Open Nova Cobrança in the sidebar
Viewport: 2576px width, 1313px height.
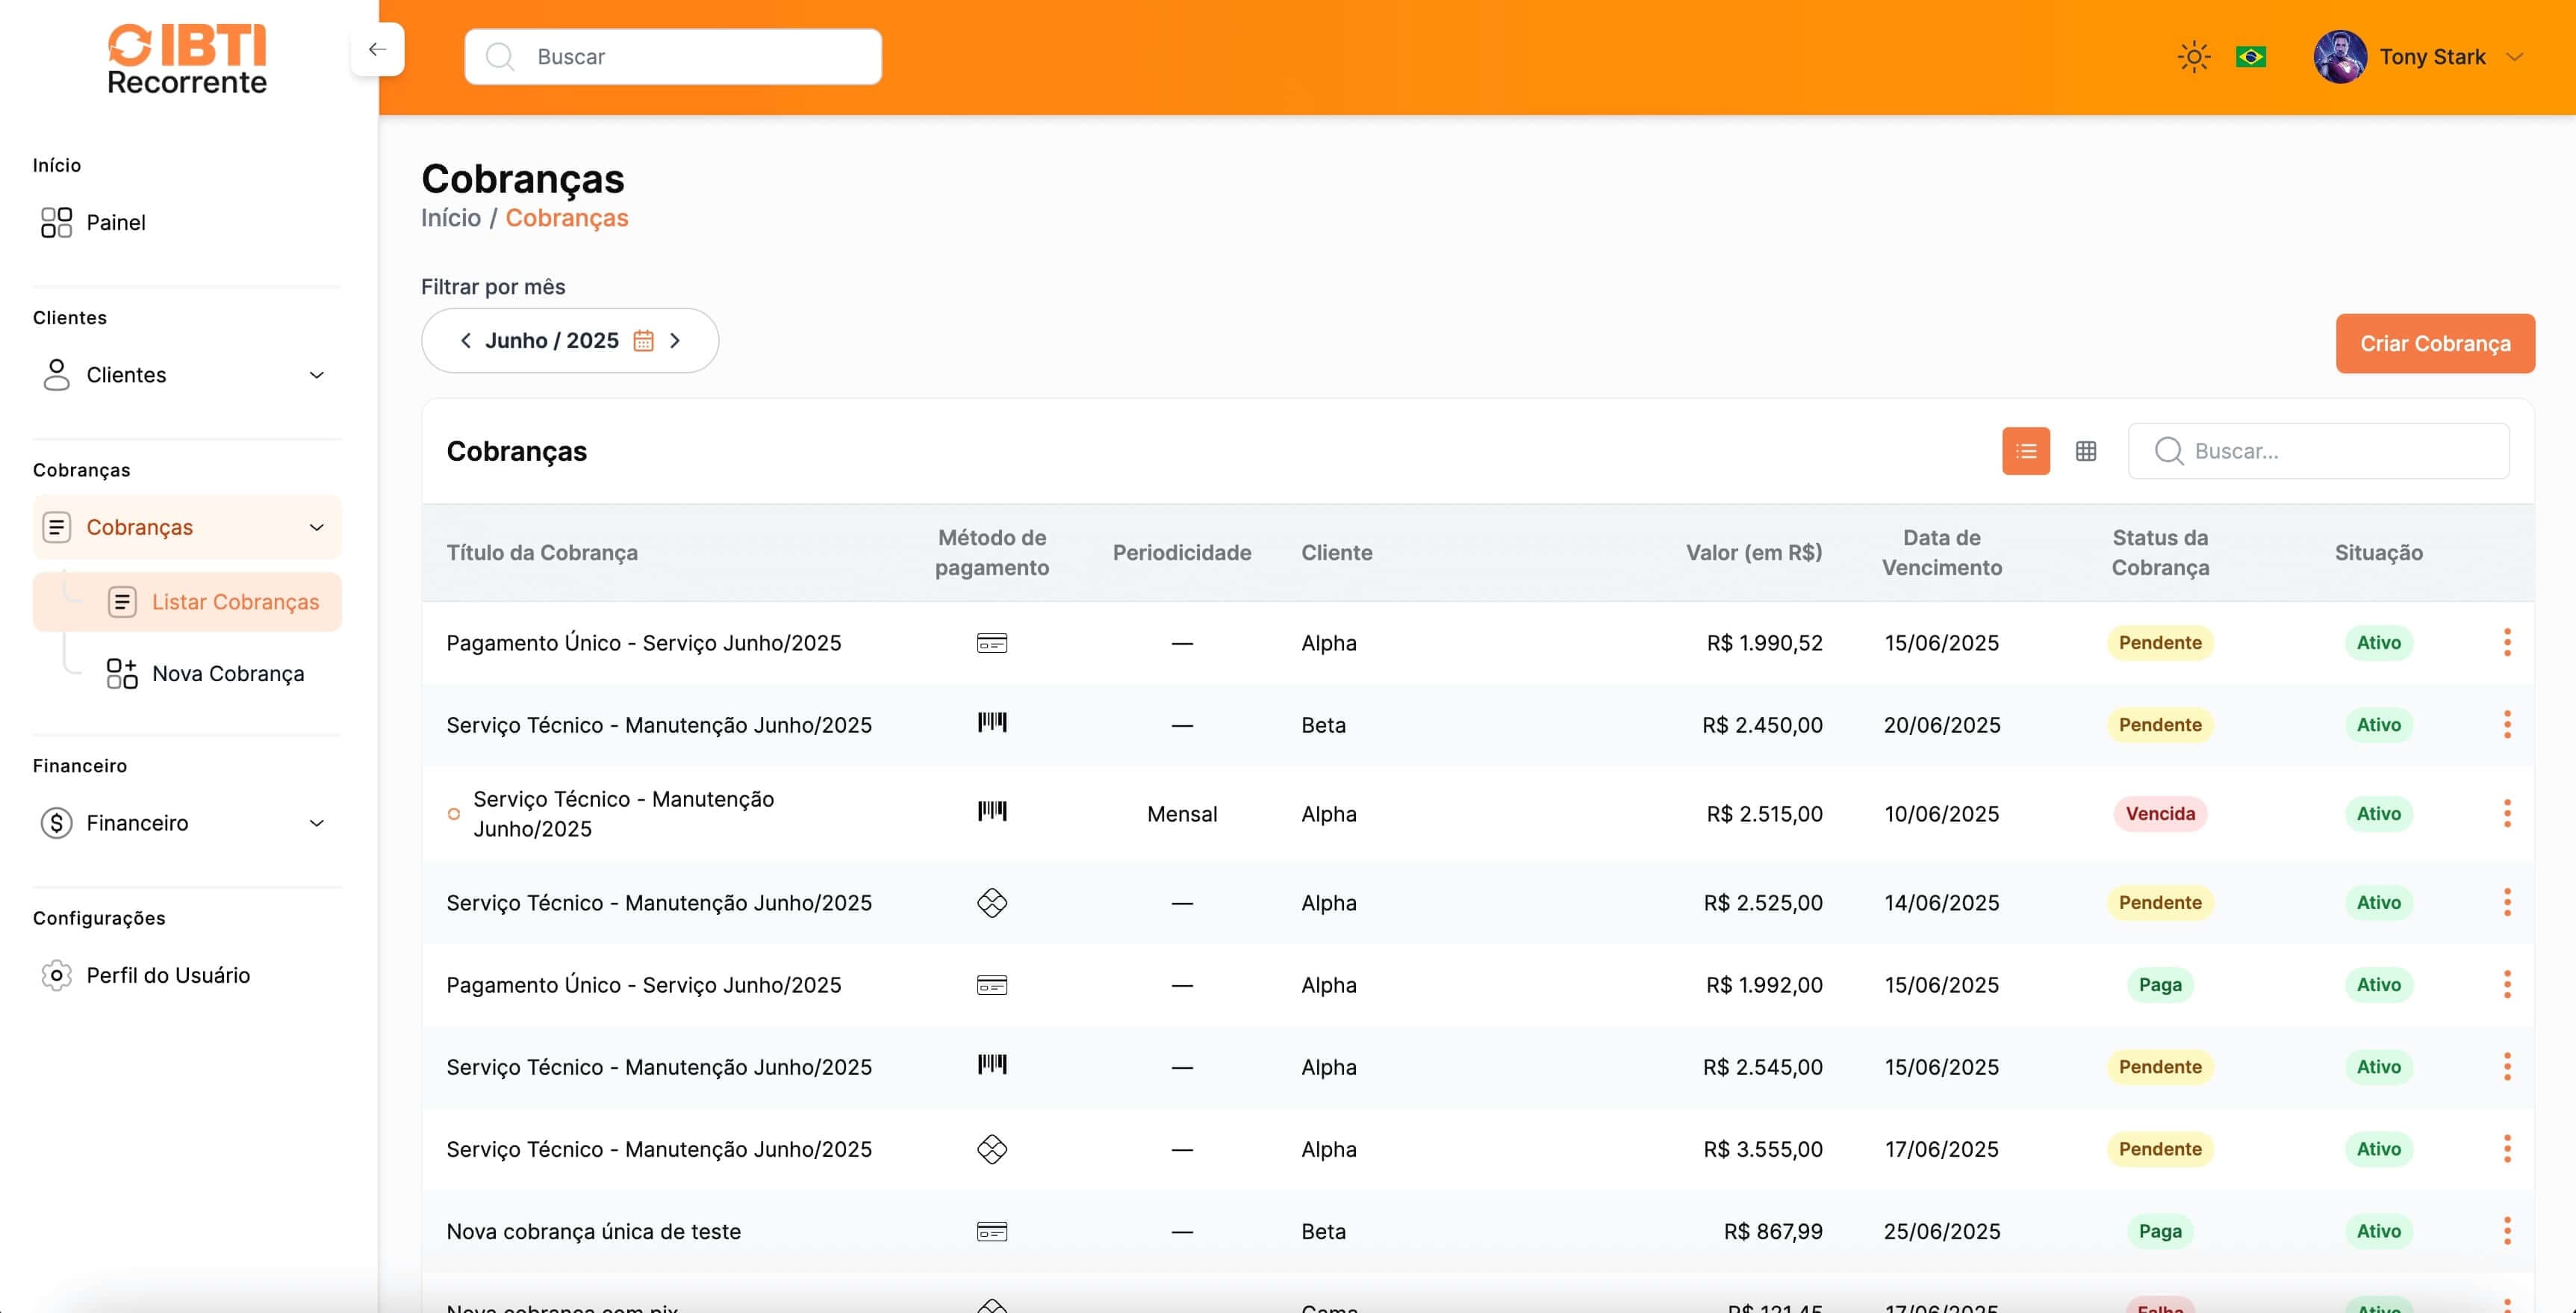point(227,674)
